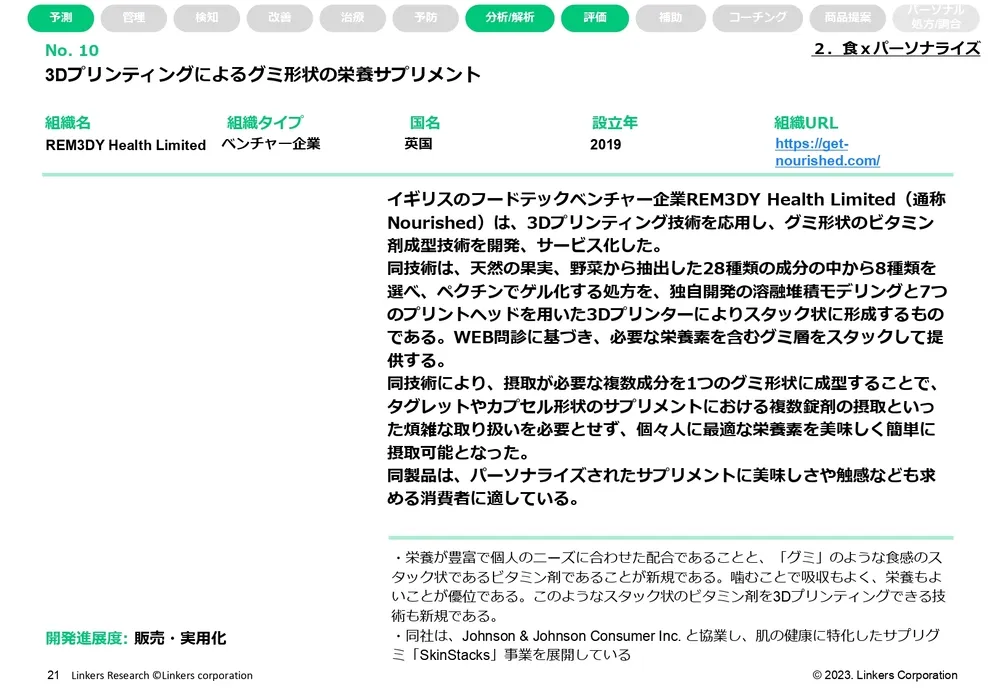Click the コーチング tag
Image resolution: width=1000 pixels, height=692 pixels.
758,18
